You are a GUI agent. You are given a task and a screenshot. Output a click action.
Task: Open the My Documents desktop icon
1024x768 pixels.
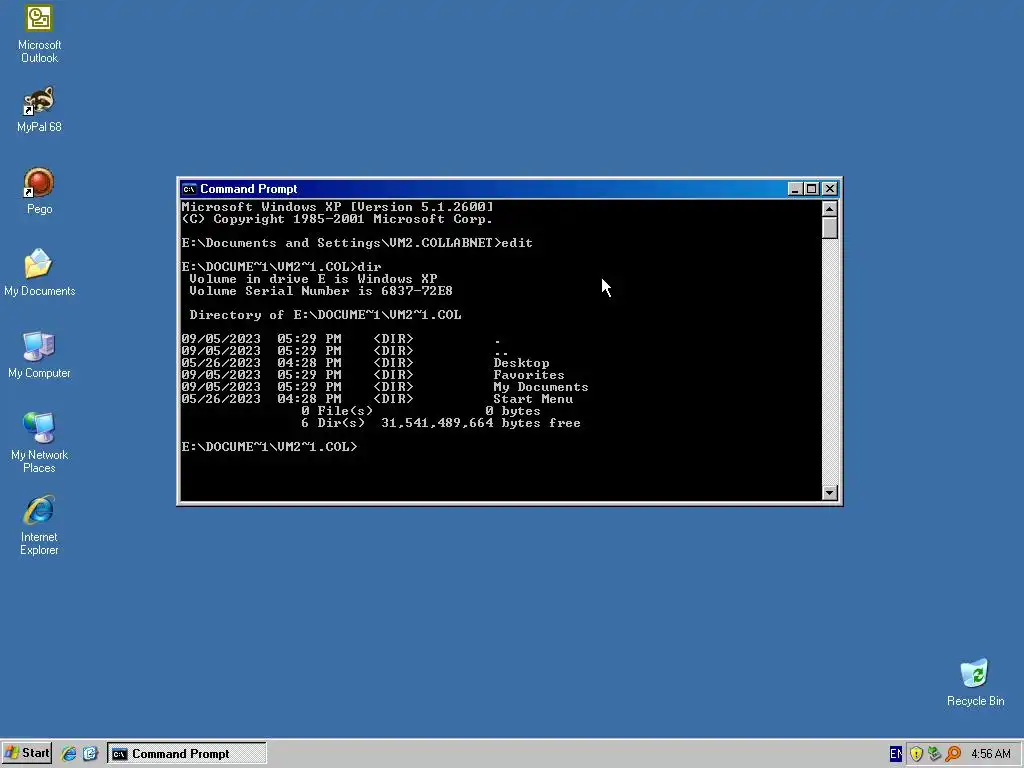[39, 272]
